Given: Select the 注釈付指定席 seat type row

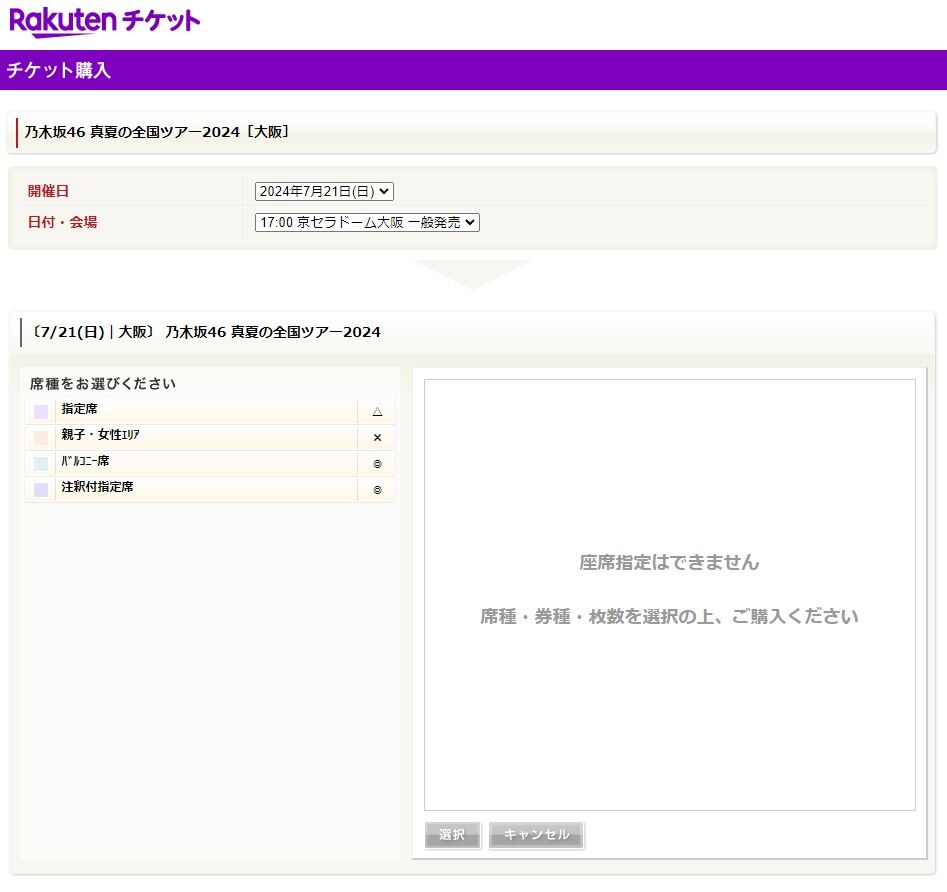Looking at the screenshot, I should (x=210, y=489).
